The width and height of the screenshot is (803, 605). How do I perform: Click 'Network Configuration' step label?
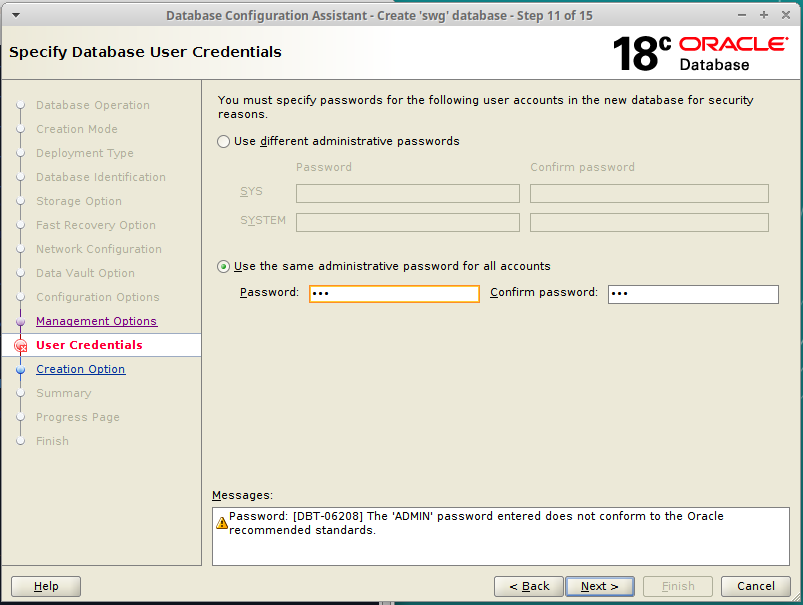click(99, 249)
